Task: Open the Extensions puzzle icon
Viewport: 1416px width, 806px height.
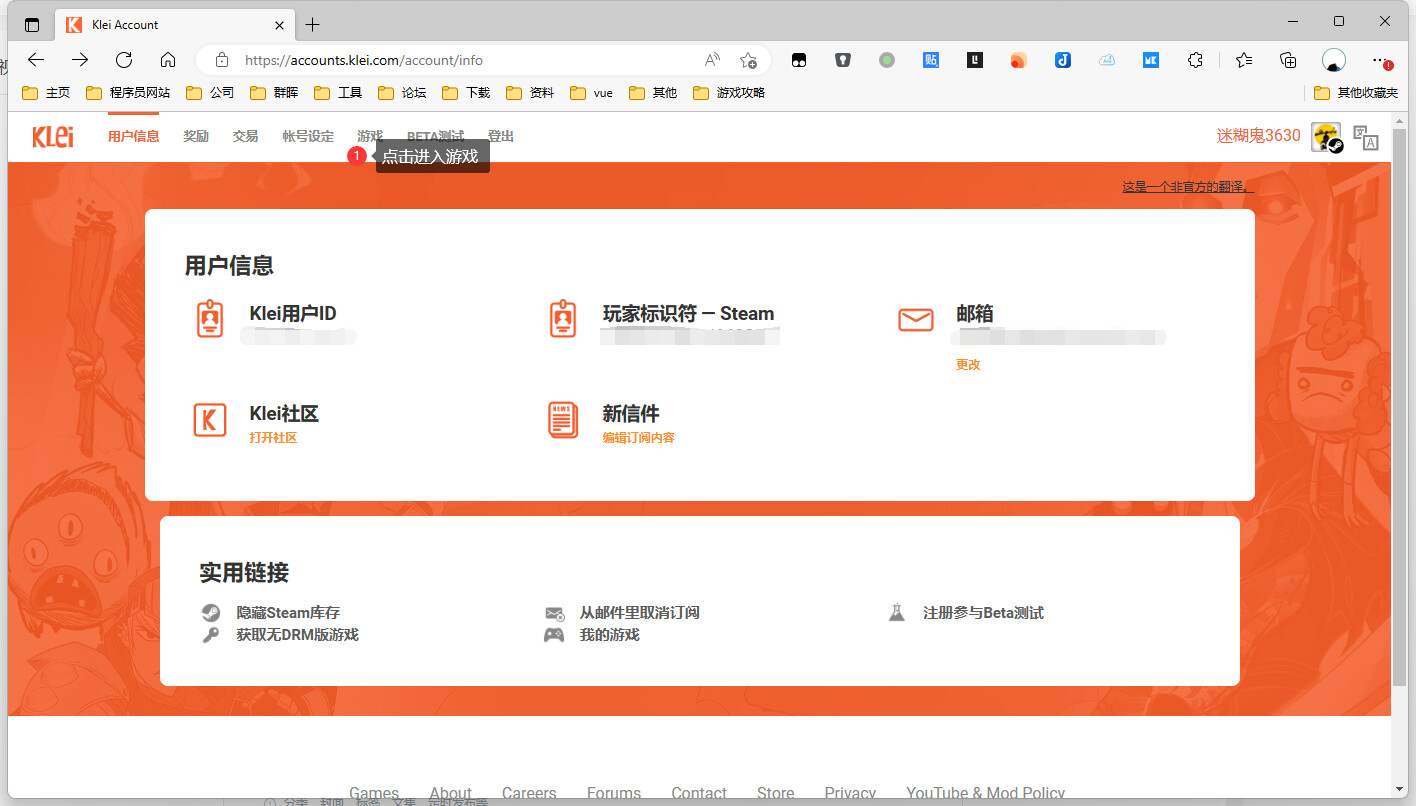Action: [1195, 60]
